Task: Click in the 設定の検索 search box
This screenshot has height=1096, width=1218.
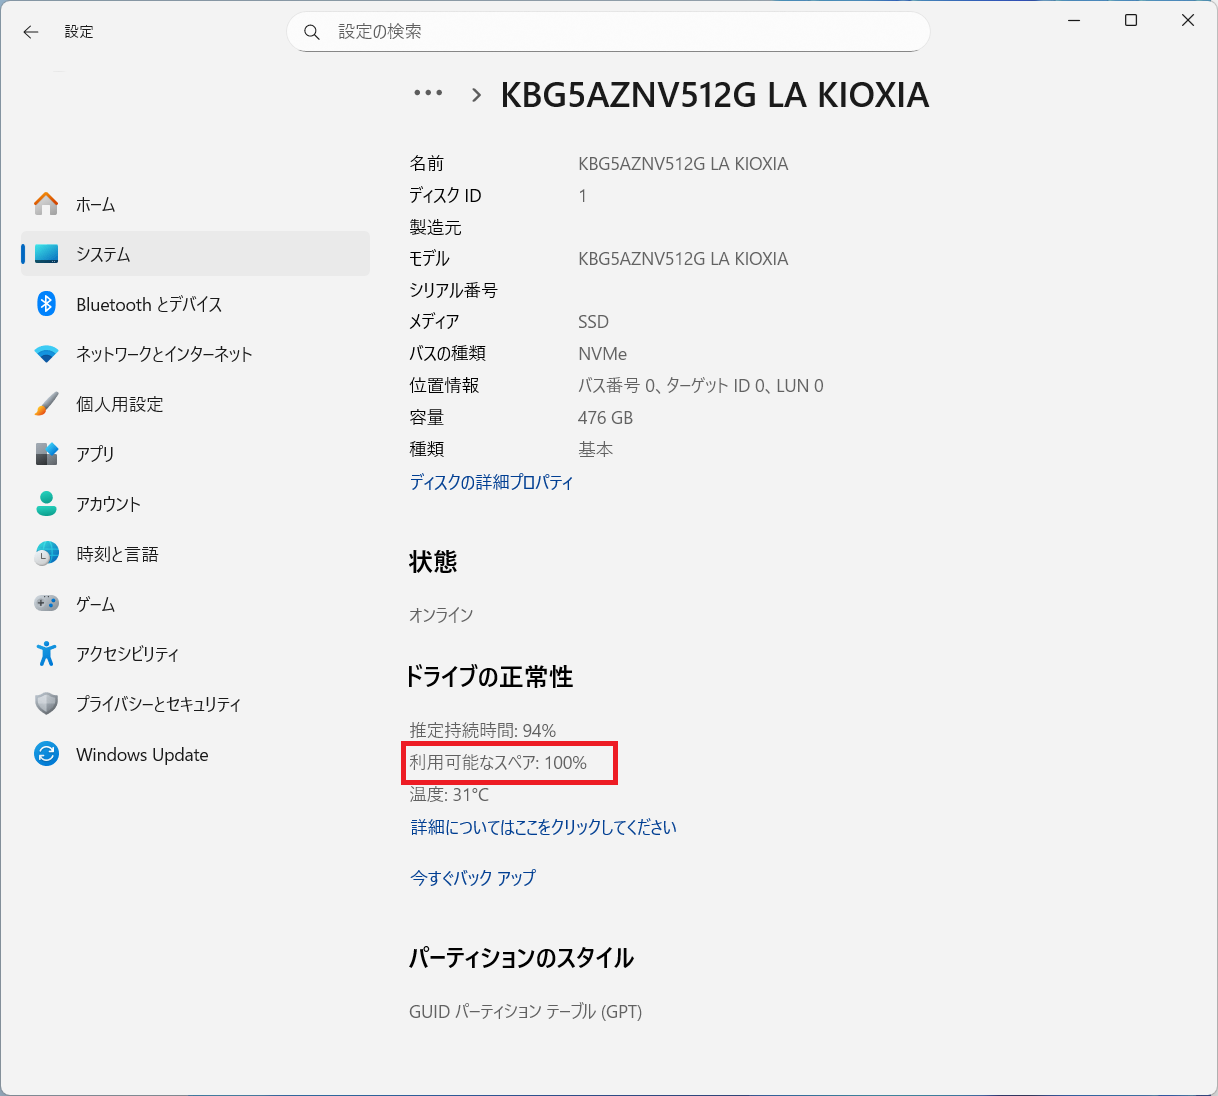Action: click(620, 32)
